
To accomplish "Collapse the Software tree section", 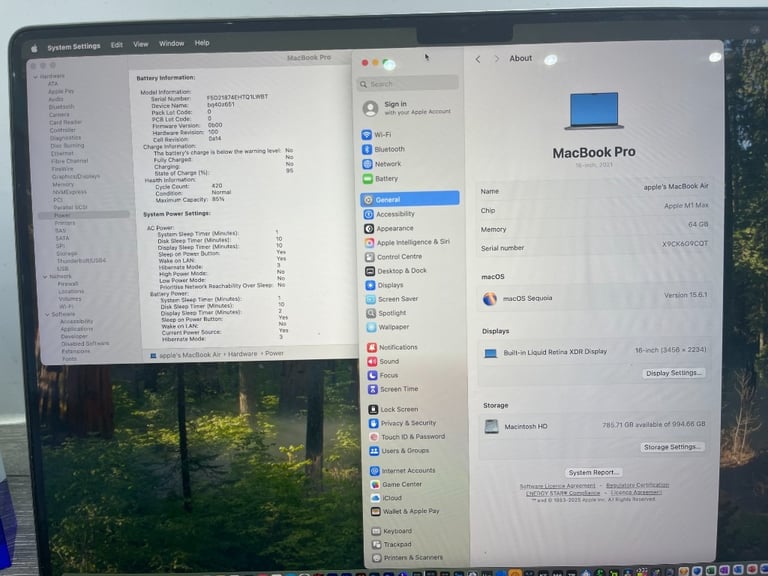I will click(x=48, y=314).
